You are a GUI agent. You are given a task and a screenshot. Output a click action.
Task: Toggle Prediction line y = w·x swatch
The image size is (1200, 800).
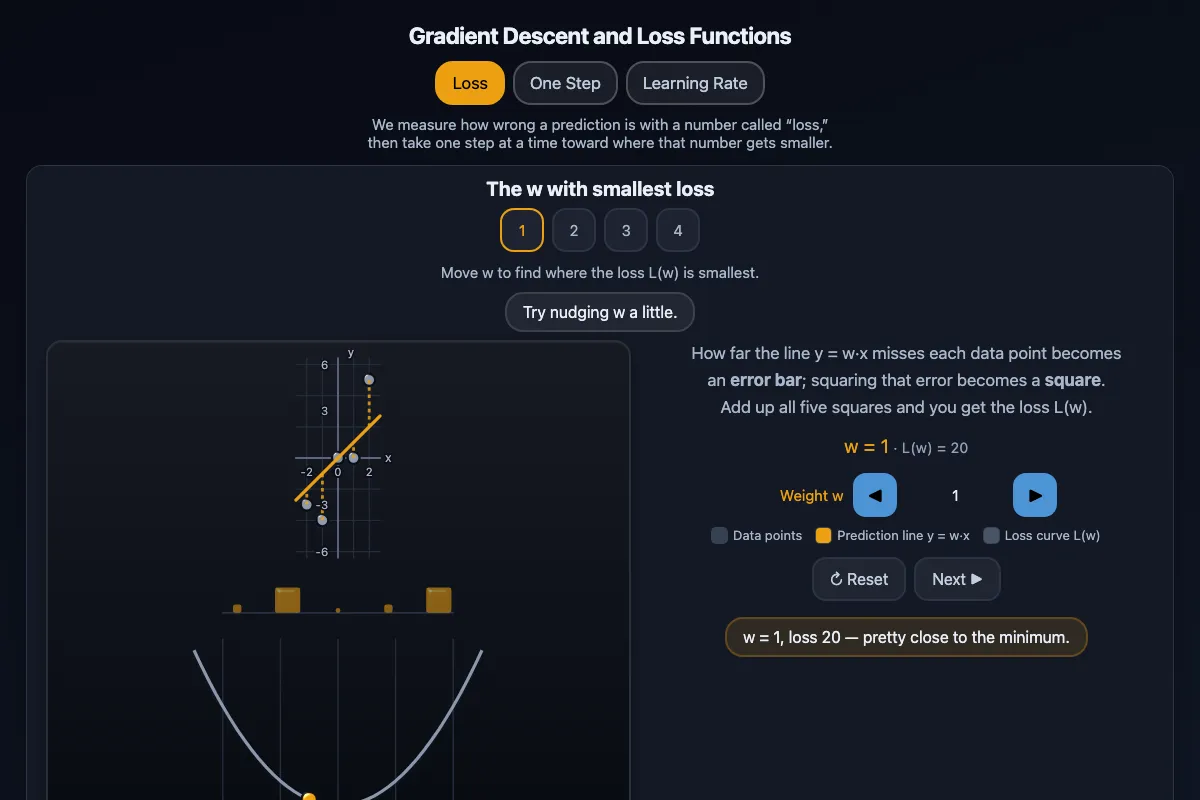click(823, 535)
